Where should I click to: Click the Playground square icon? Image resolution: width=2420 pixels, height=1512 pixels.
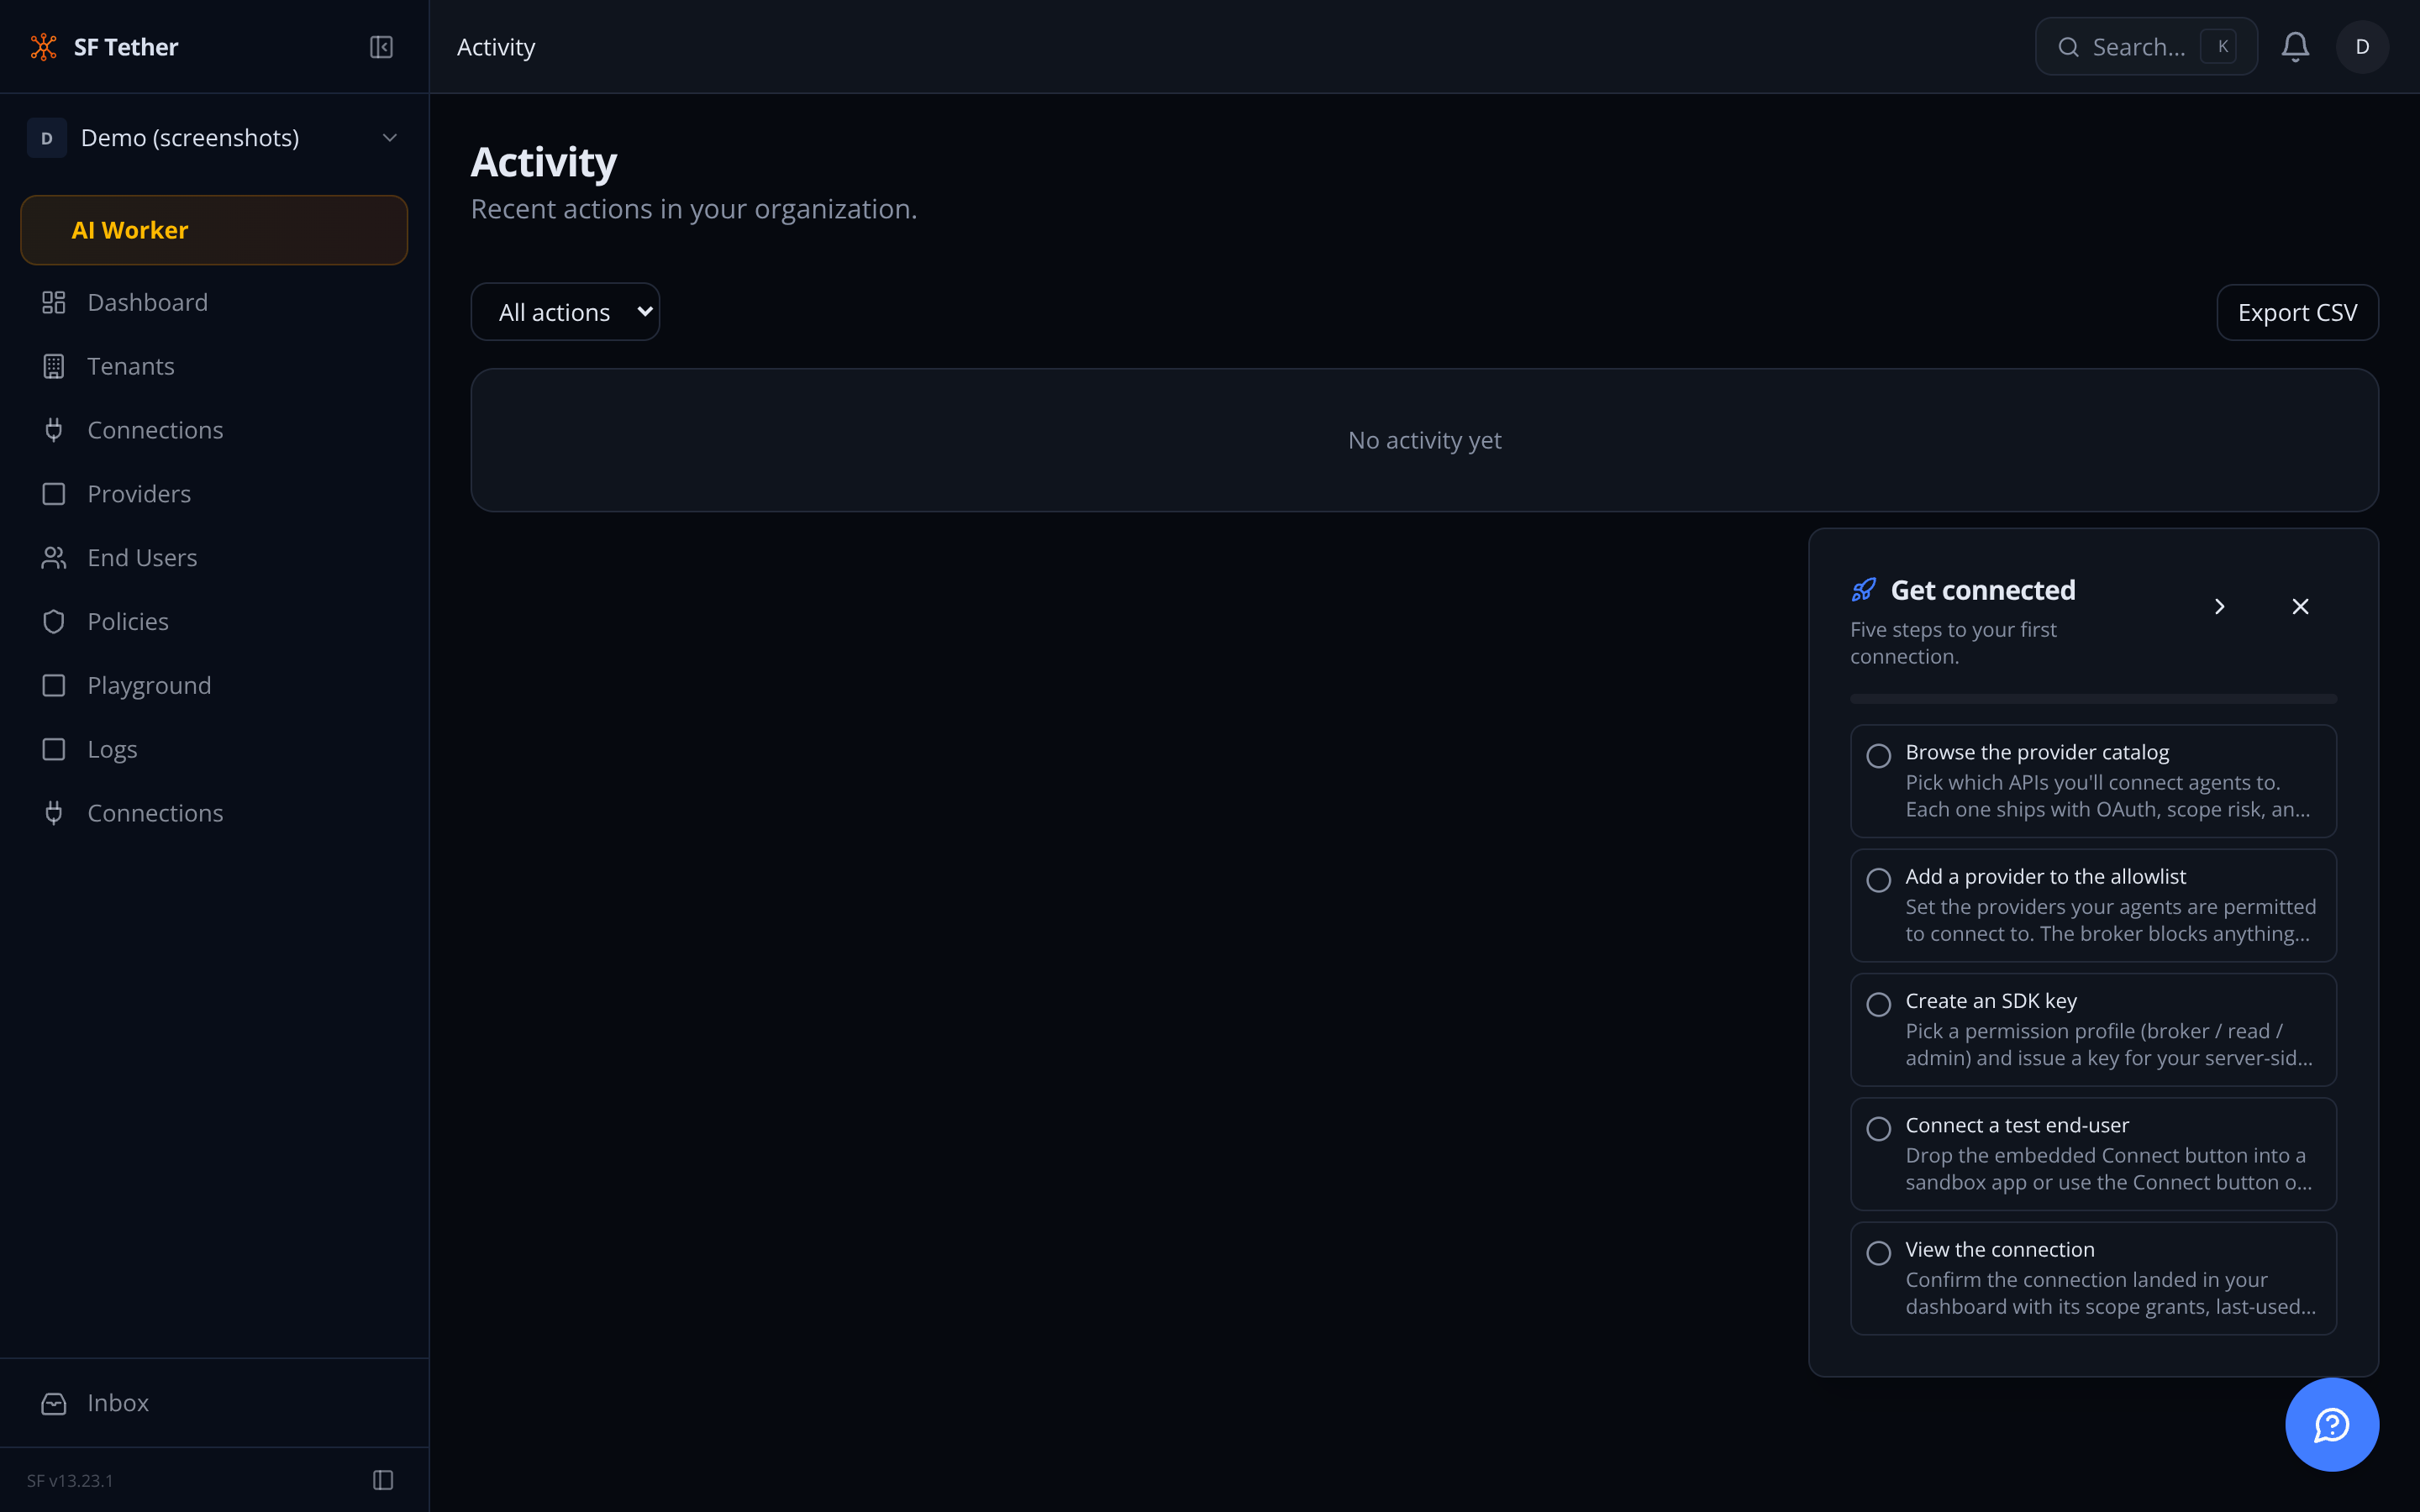coord(54,686)
